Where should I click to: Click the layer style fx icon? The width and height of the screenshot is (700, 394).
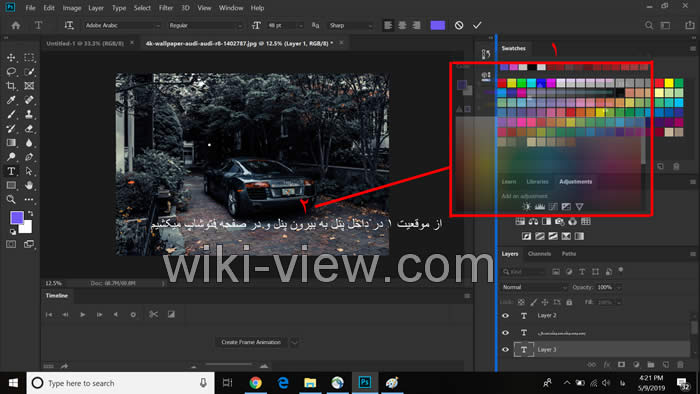tap(607, 365)
